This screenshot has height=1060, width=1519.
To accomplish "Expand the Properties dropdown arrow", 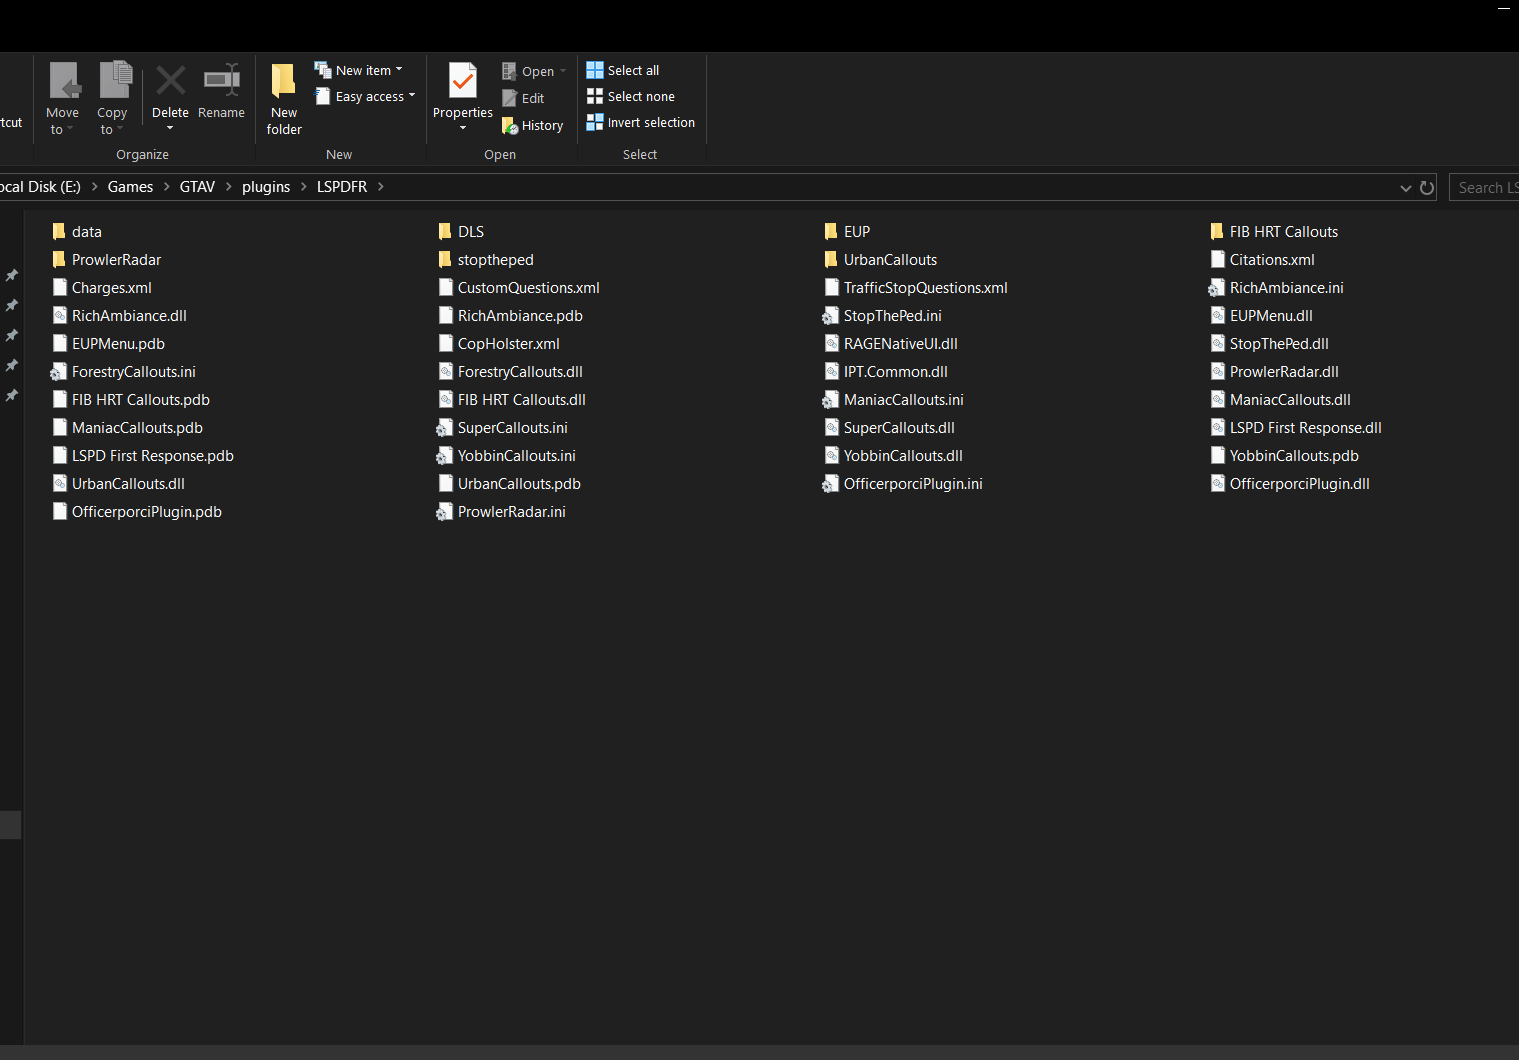I will pos(463,128).
